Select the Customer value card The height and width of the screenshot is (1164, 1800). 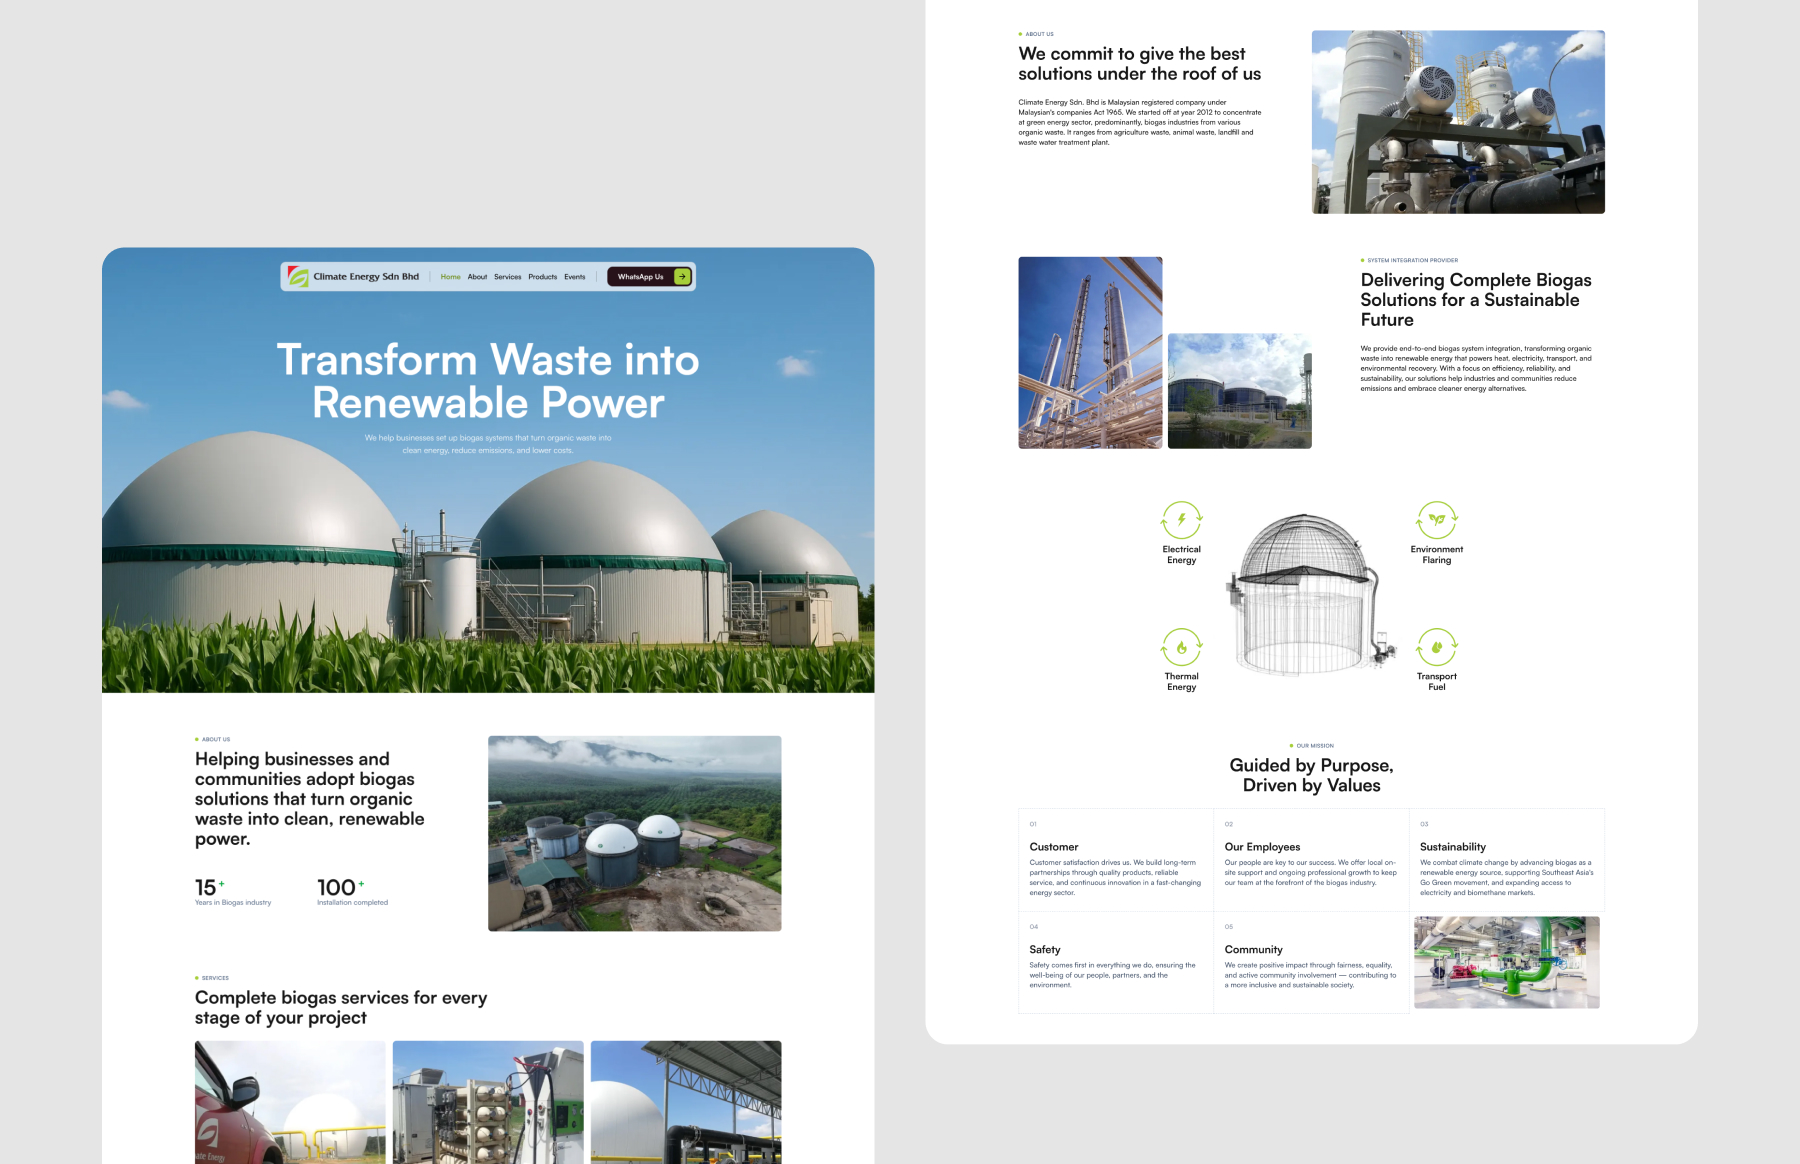[1115, 860]
